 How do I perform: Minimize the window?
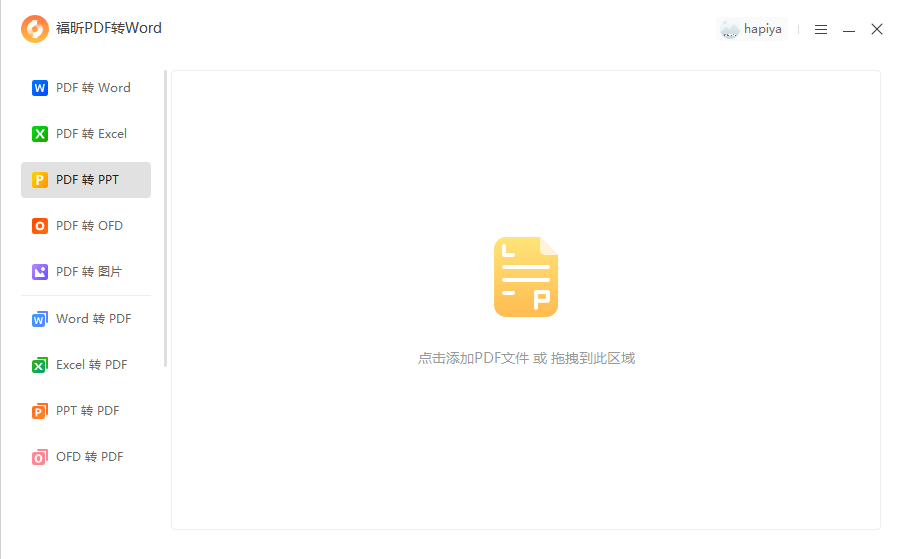[x=849, y=29]
